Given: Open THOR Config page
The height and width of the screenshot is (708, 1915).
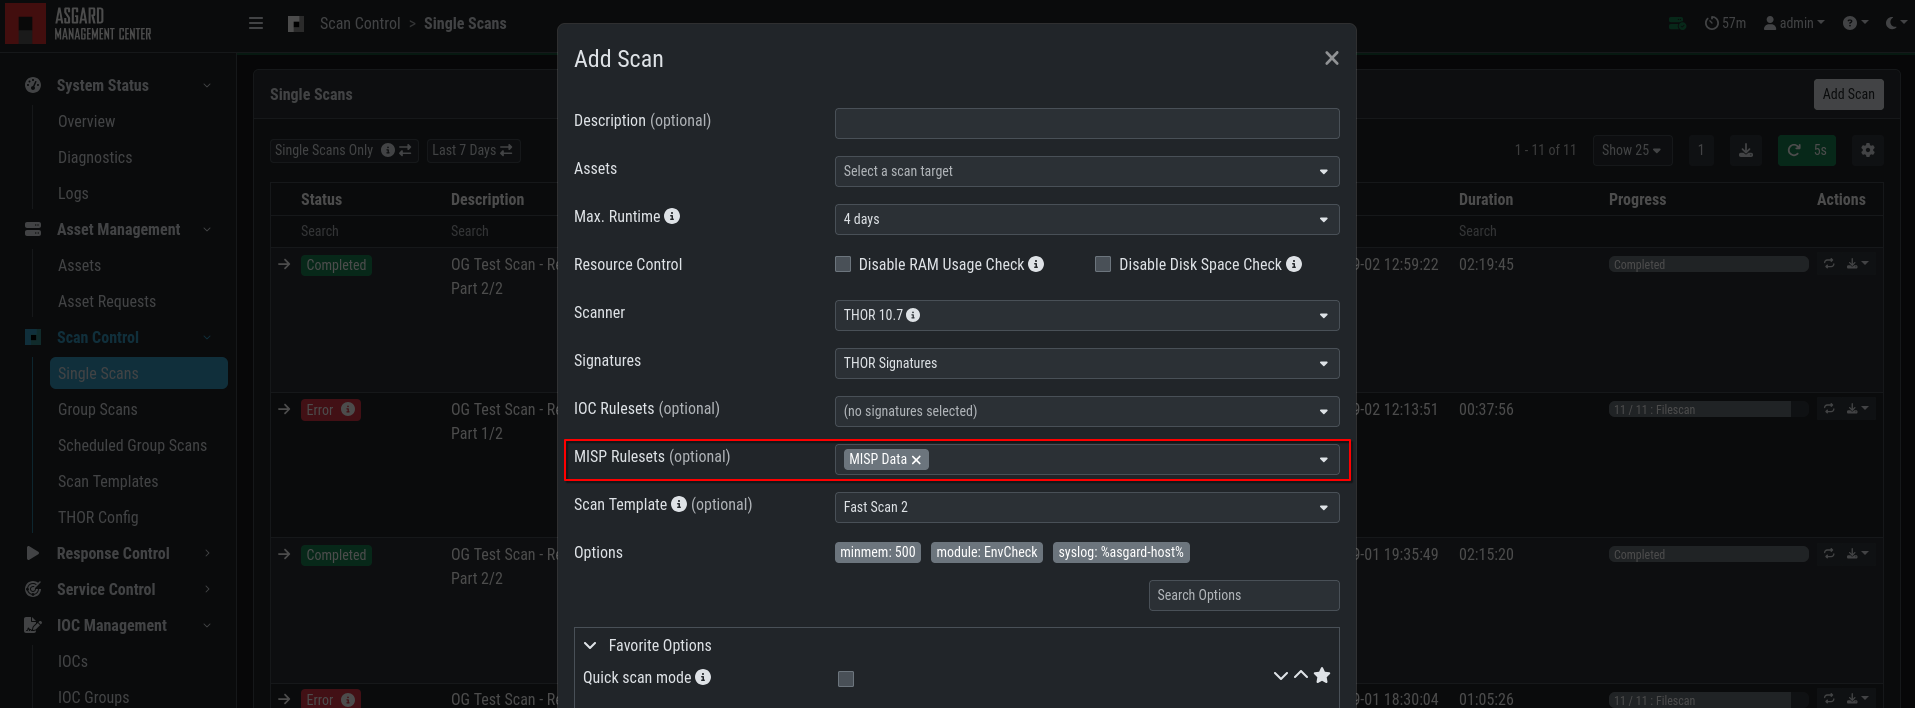Looking at the screenshot, I should coord(98,517).
